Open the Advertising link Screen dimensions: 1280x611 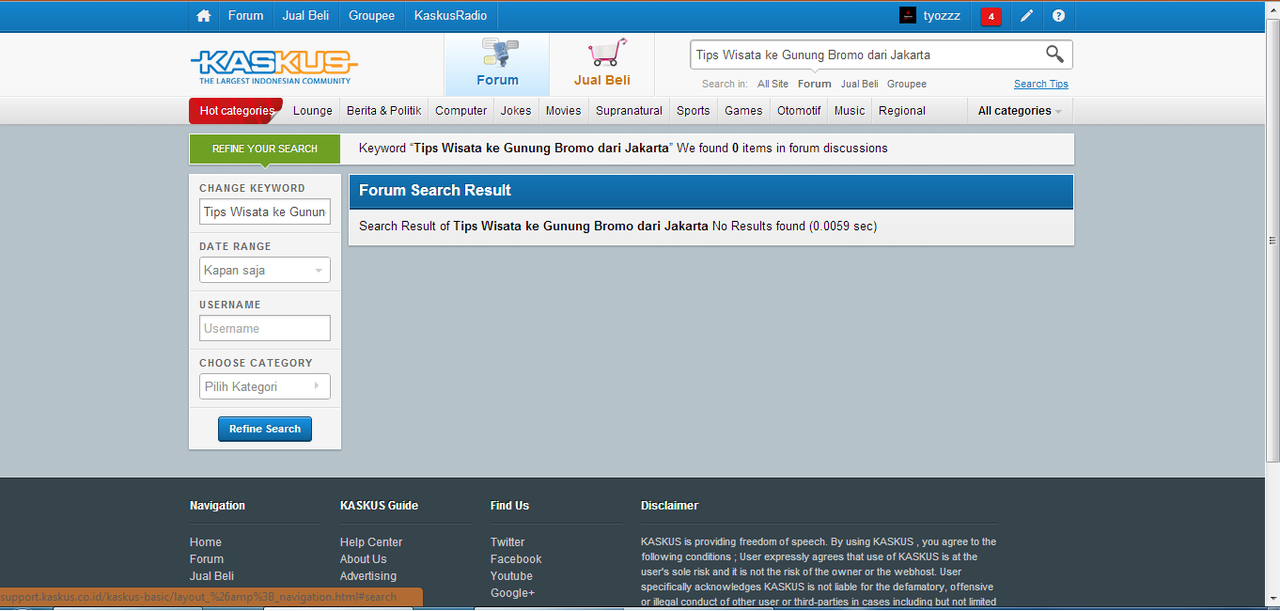click(368, 576)
